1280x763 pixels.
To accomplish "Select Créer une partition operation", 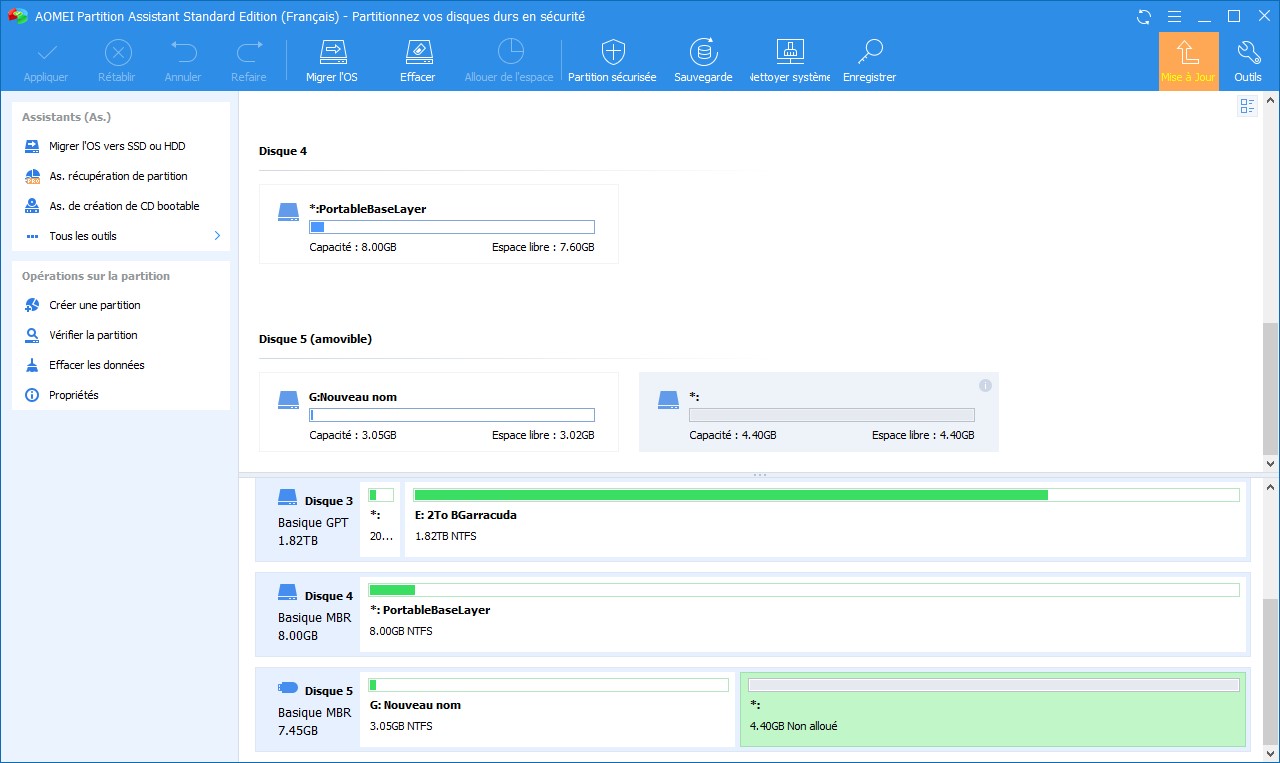I will [95, 305].
